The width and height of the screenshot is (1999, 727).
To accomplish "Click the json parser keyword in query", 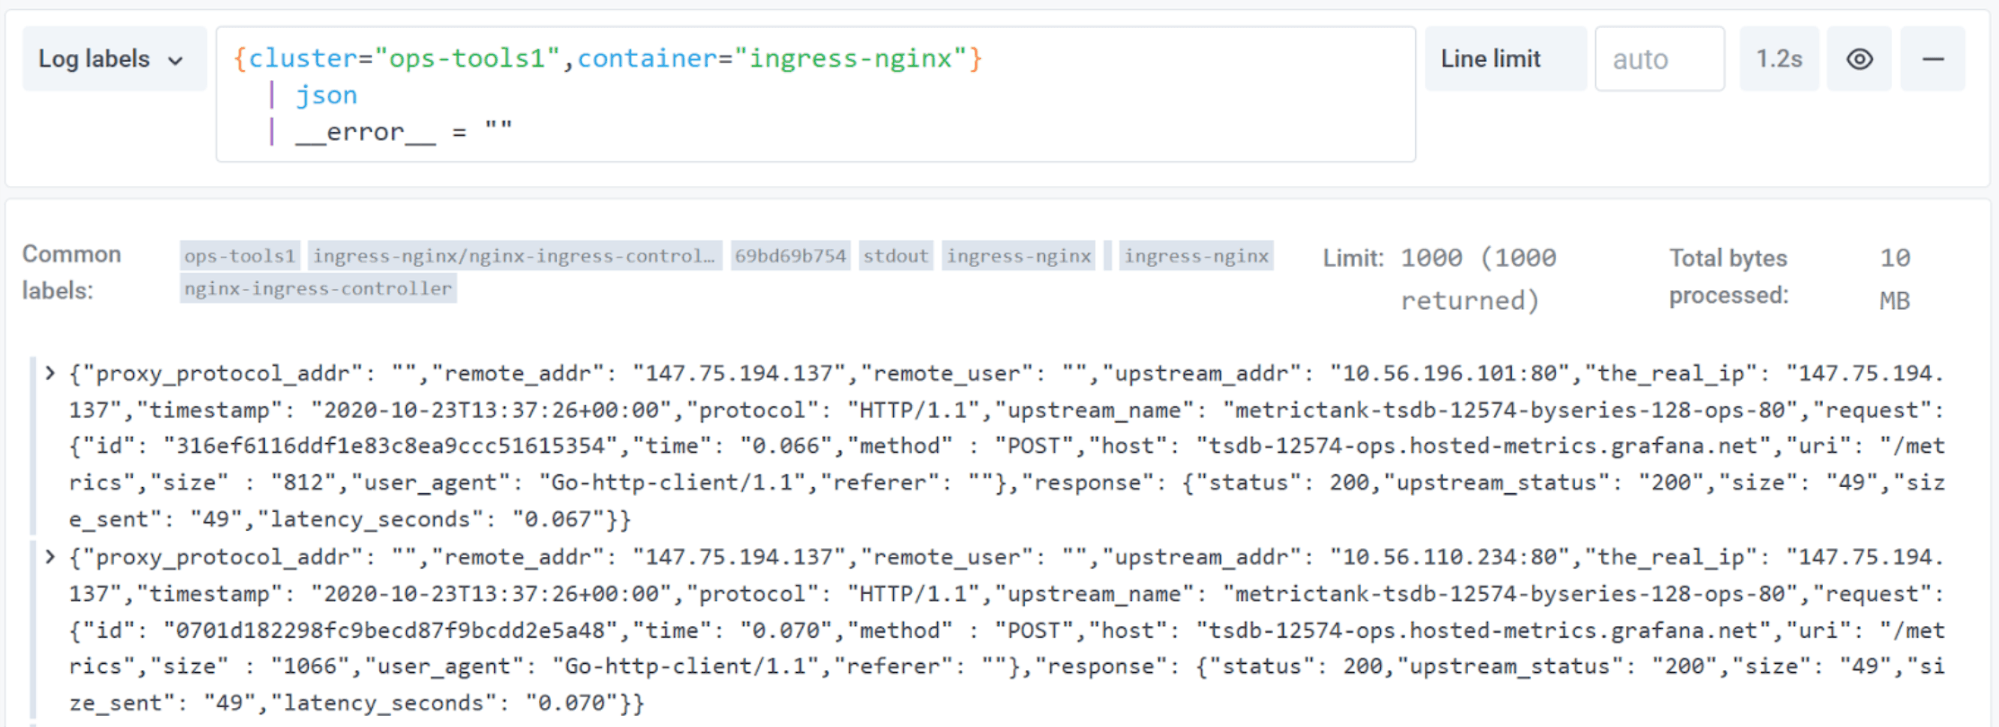I will (x=326, y=95).
